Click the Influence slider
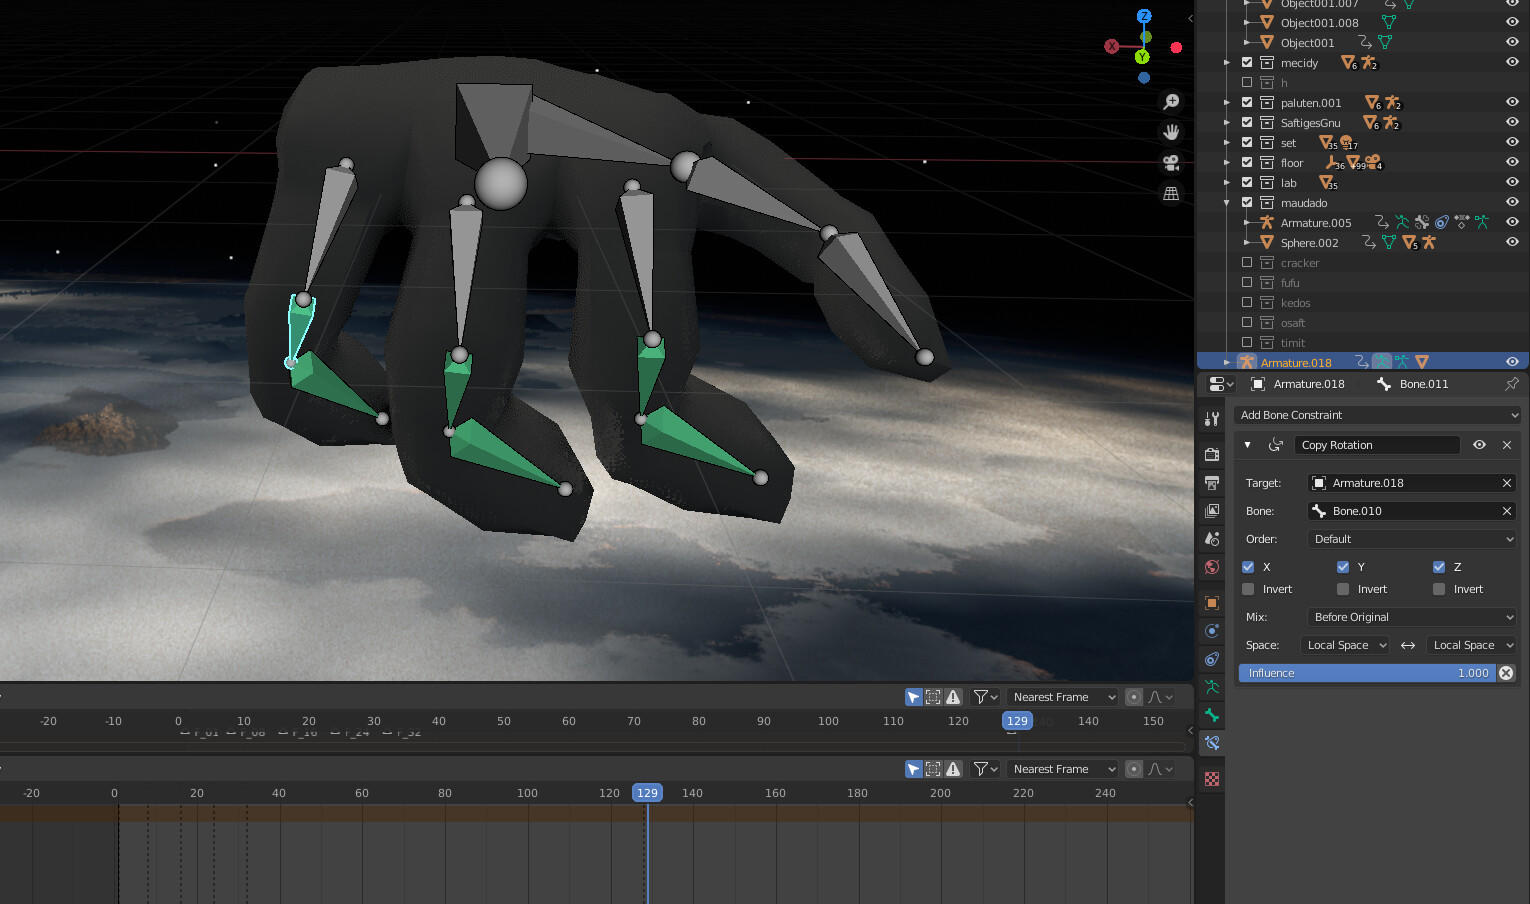 (1366, 673)
